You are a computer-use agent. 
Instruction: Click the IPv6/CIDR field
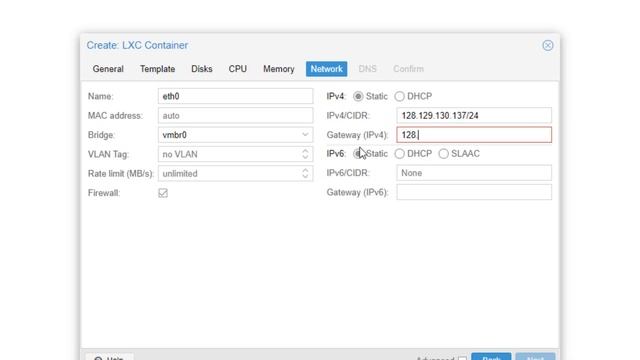(474, 173)
